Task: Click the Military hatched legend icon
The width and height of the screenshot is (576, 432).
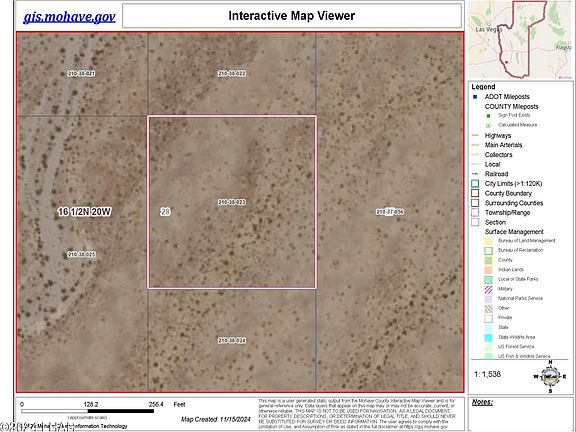Action: [x=489, y=289]
